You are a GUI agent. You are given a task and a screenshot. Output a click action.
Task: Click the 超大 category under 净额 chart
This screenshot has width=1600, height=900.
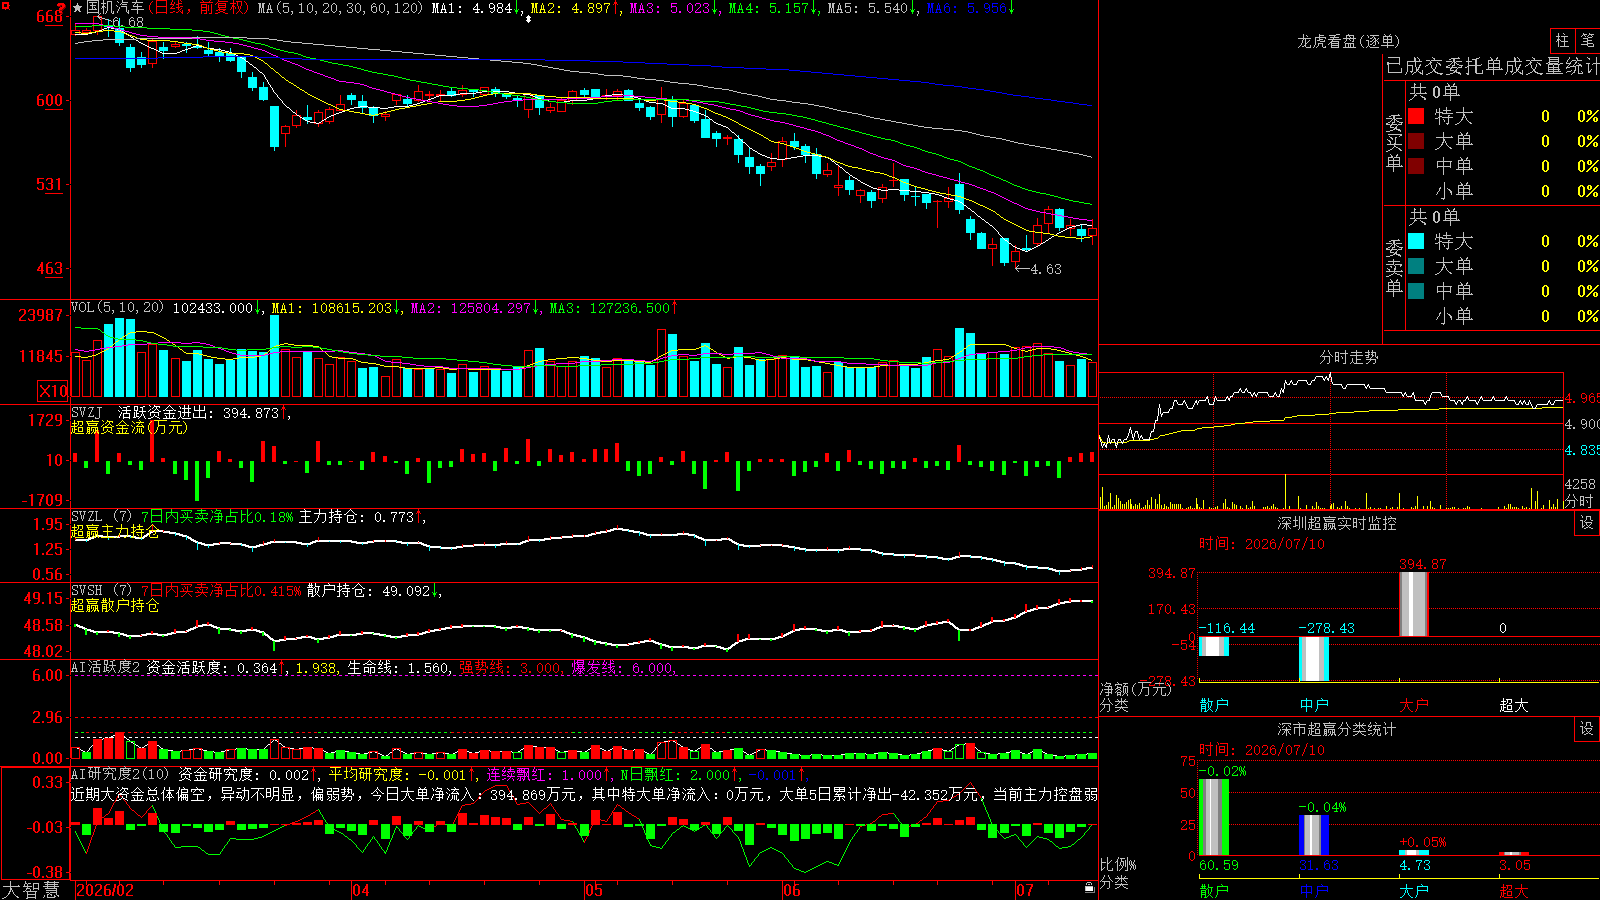(x=1514, y=705)
